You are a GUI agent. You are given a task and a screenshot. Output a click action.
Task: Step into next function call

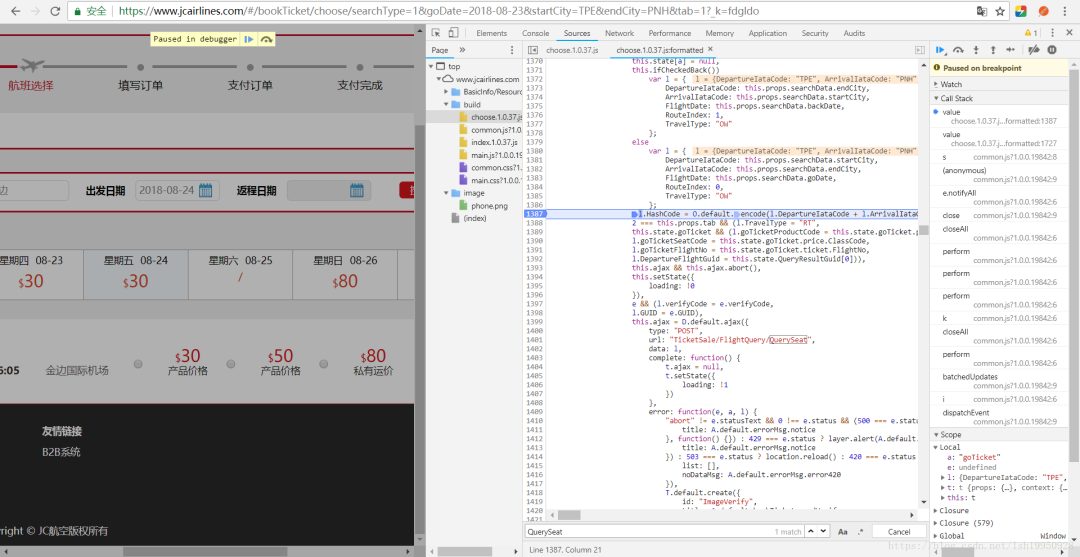point(976,50)
